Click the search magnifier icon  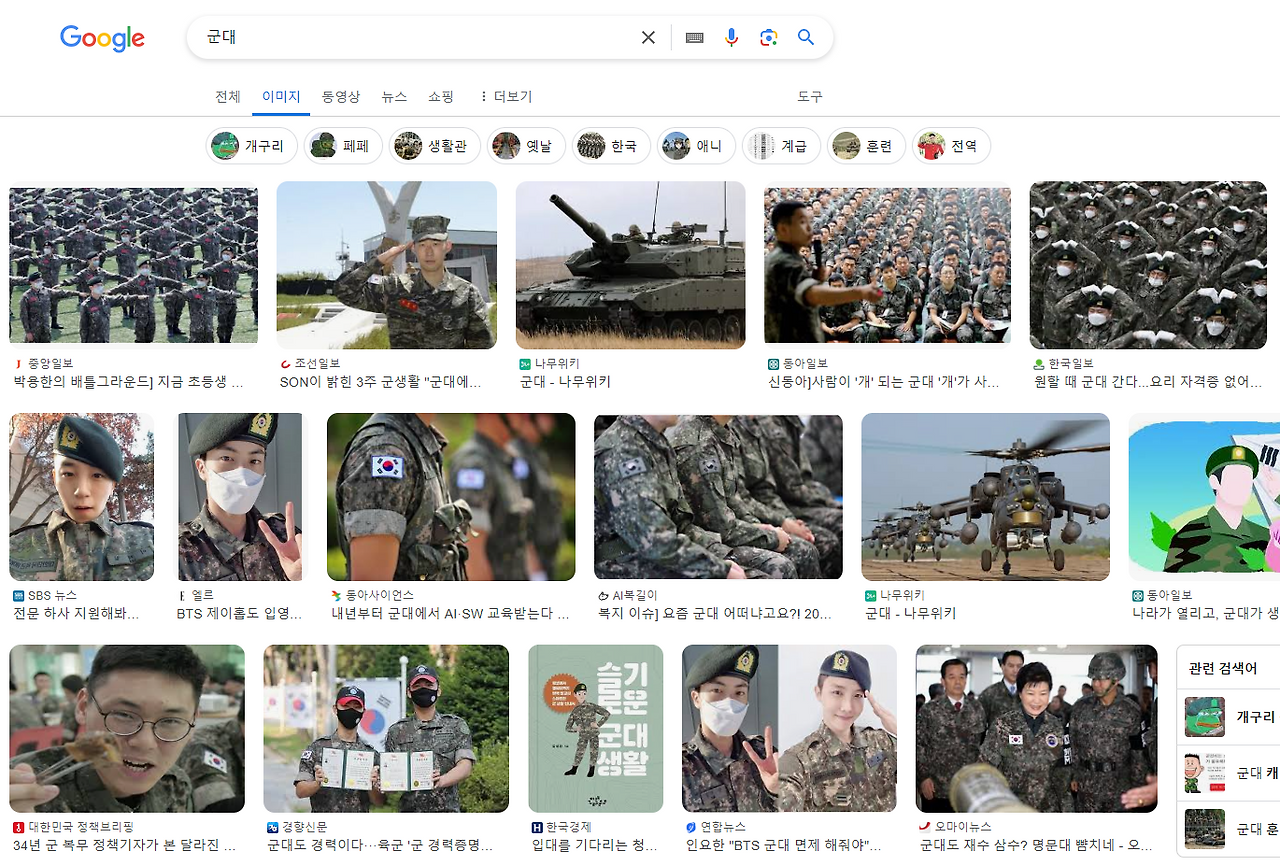806,37
